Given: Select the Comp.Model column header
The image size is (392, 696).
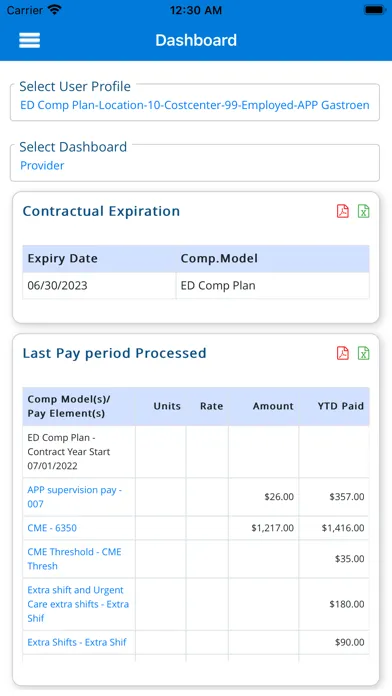Looking at the screenshot, I should point(219,258).
